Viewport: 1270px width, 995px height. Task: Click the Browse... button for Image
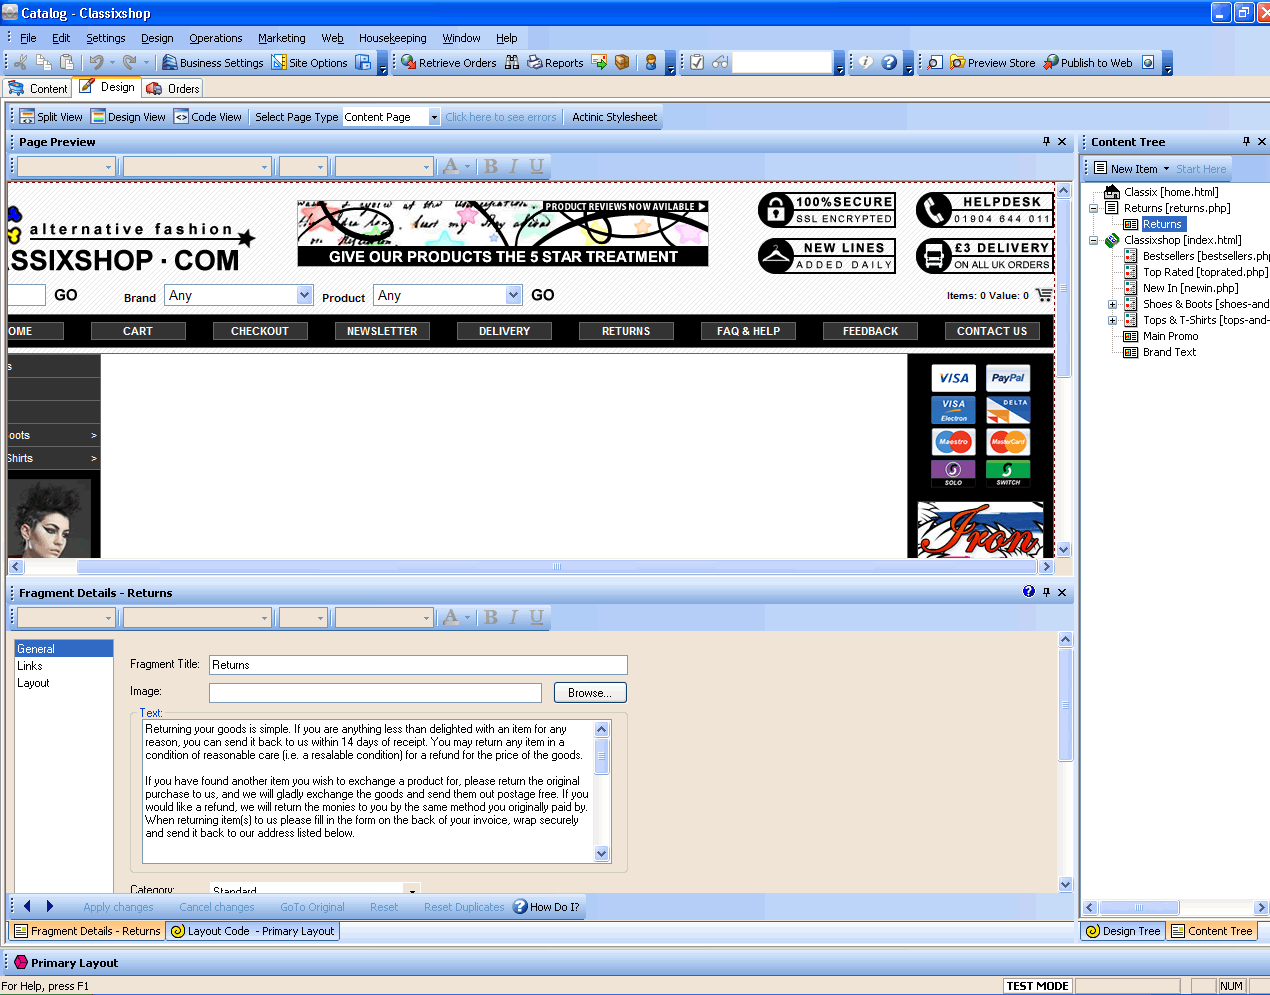589,692
